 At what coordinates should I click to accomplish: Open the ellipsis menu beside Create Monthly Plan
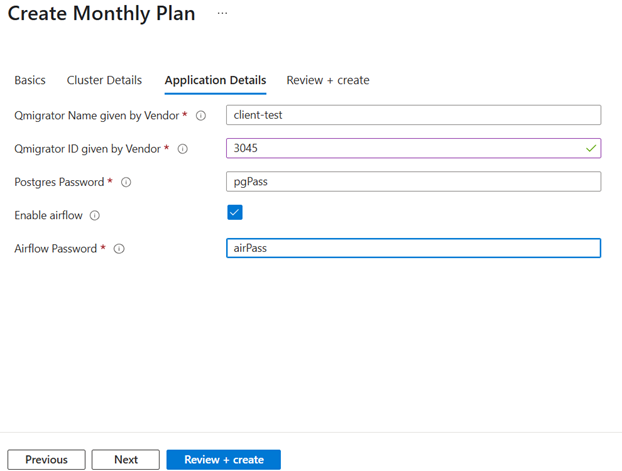pos(222,14)
